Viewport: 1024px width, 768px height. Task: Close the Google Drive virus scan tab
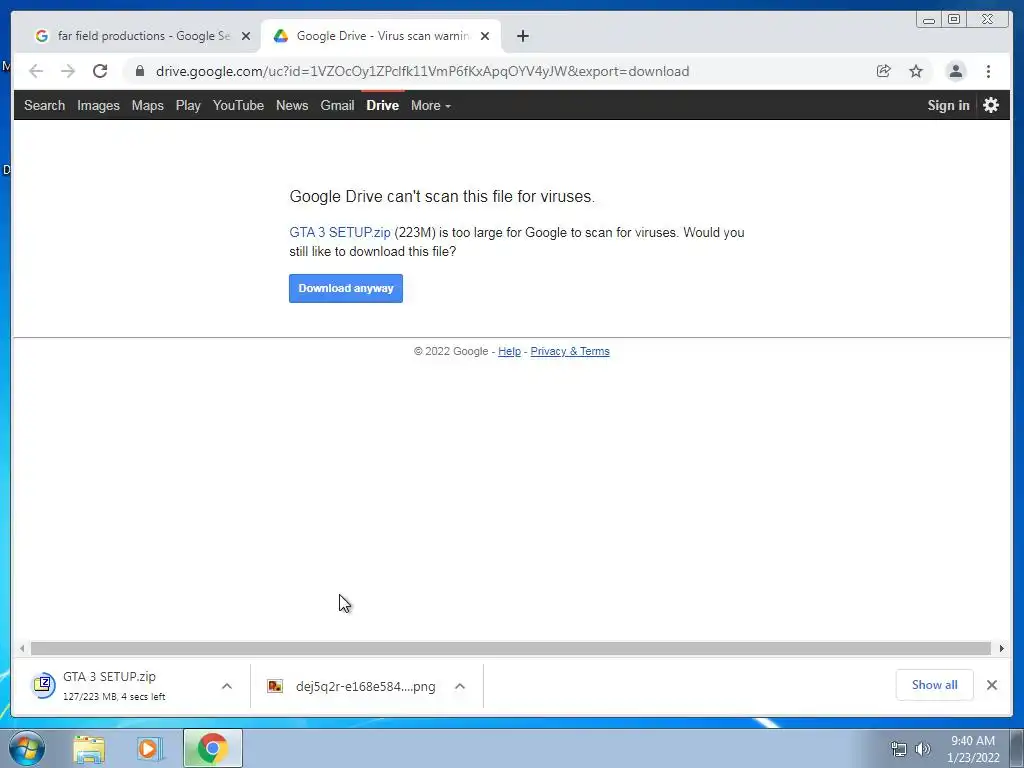click(485, 36)
